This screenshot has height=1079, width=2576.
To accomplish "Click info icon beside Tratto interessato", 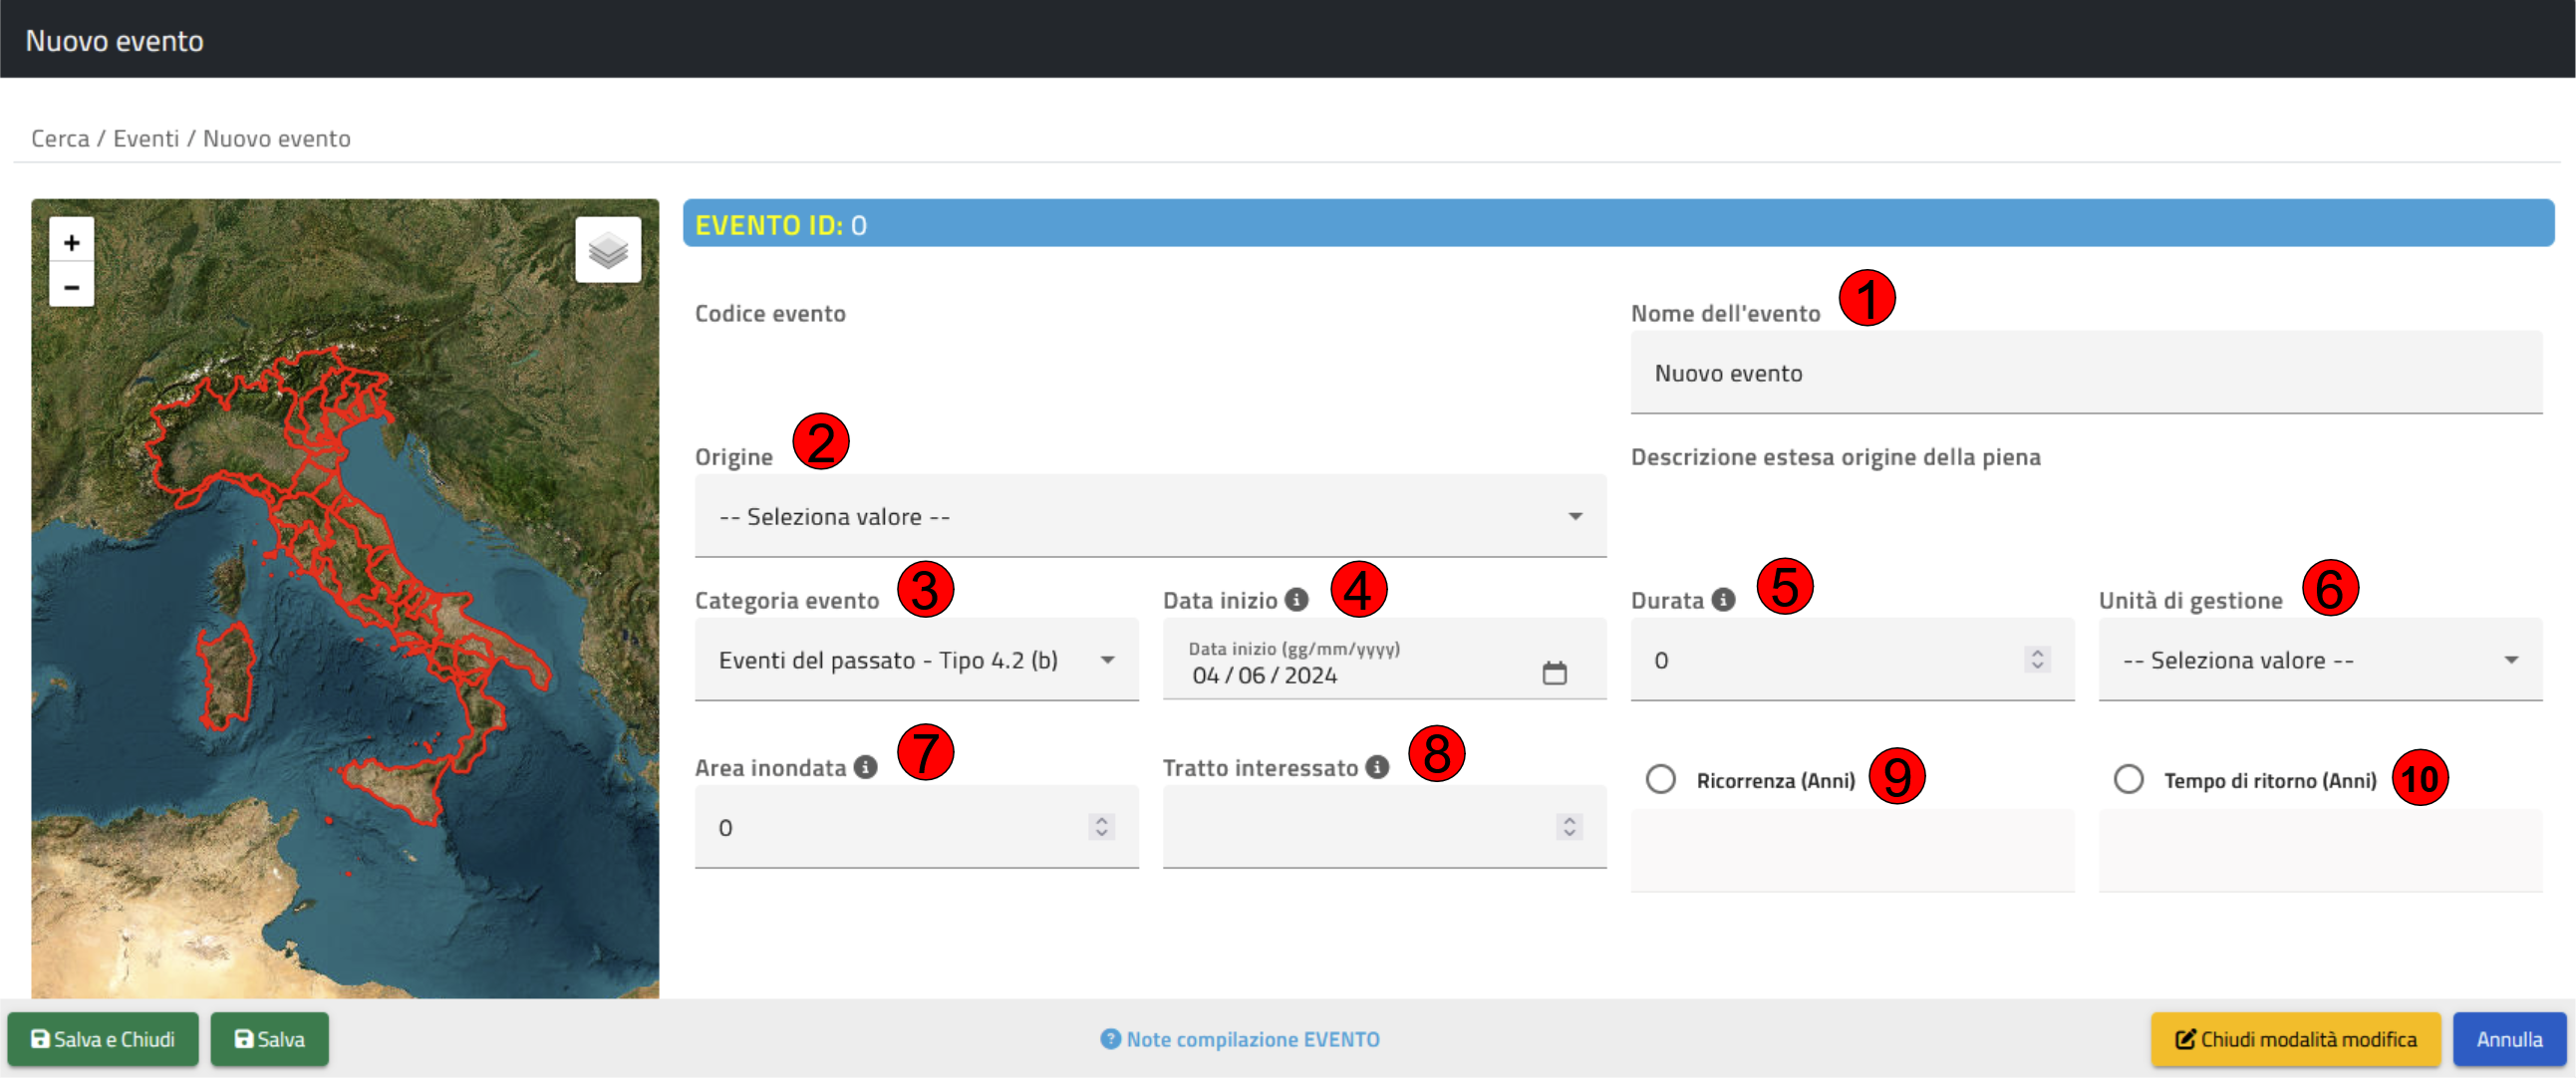I will [1377, 767].
